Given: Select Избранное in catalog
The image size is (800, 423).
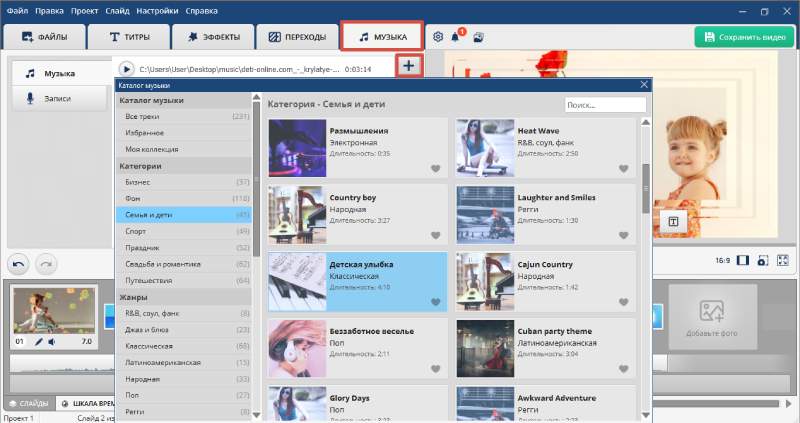Looking at the screenshot, I should (x=184, y=133).
